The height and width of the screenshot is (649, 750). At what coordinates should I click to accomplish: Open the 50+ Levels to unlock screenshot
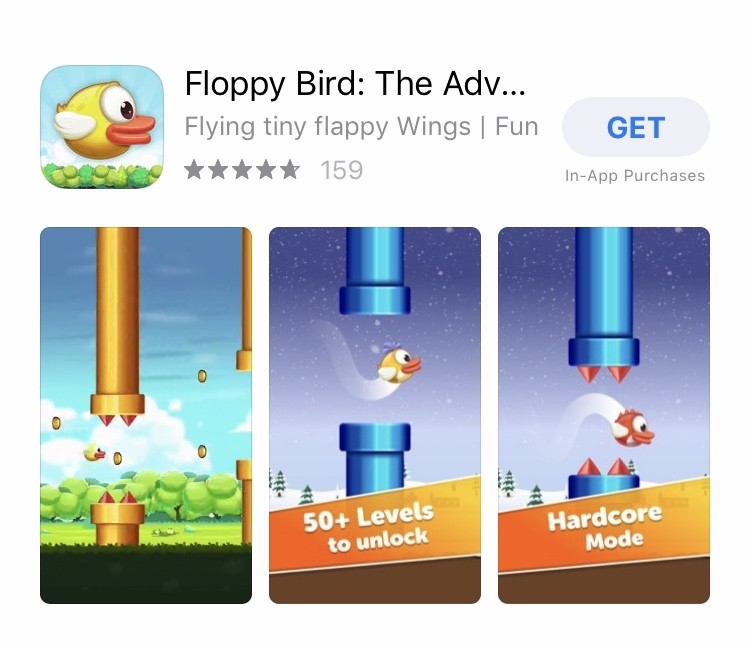coord(375,415)
